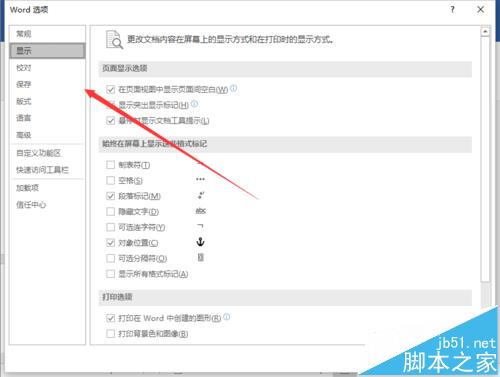
Task: Click the scrollbar up arrow
Action: (x=485, y=32)
